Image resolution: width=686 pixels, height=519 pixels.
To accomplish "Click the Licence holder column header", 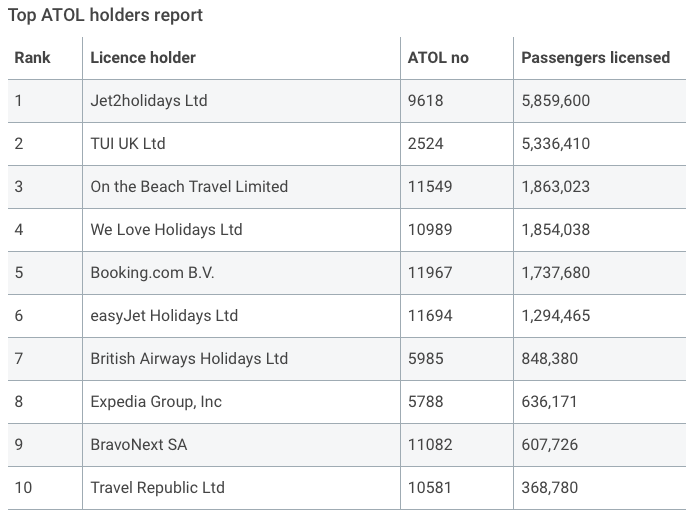I will point(143,58).
